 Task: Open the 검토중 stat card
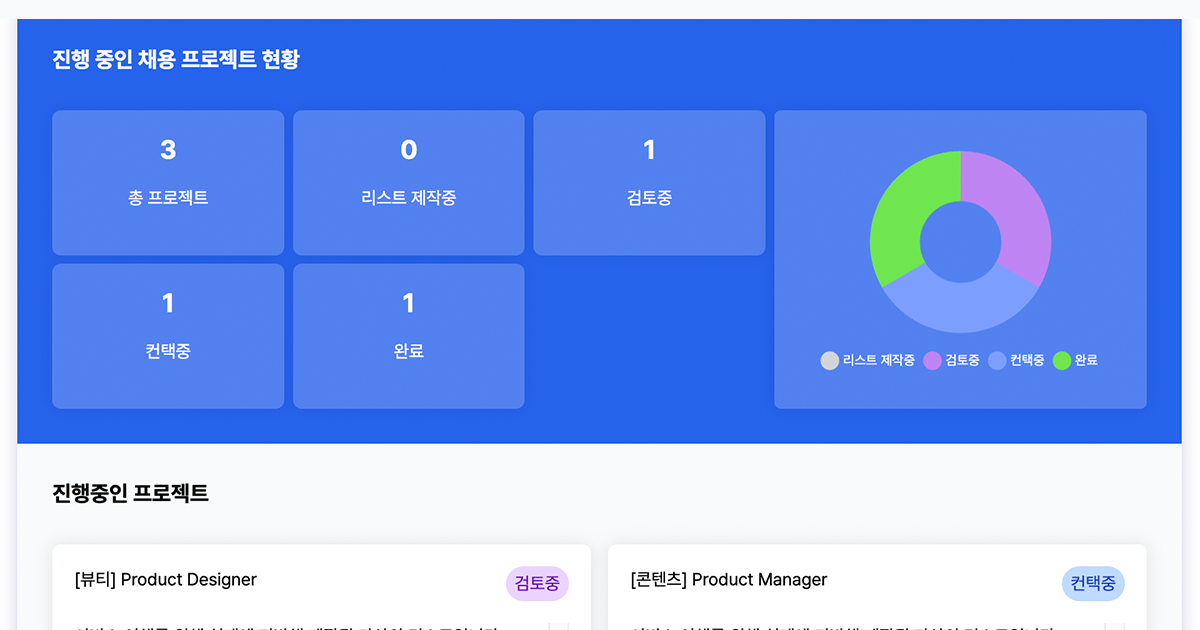tap(649, 182)
